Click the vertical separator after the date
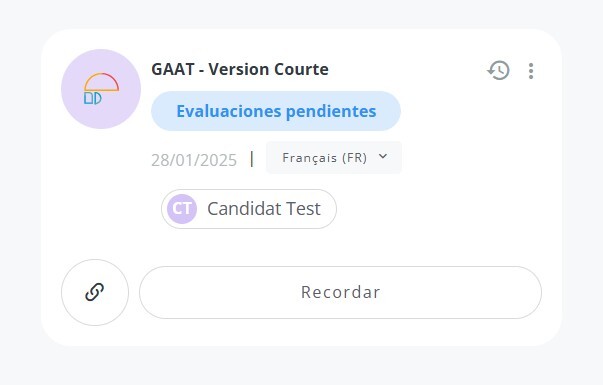Screen dimensions: 603x385 [252, 159]
